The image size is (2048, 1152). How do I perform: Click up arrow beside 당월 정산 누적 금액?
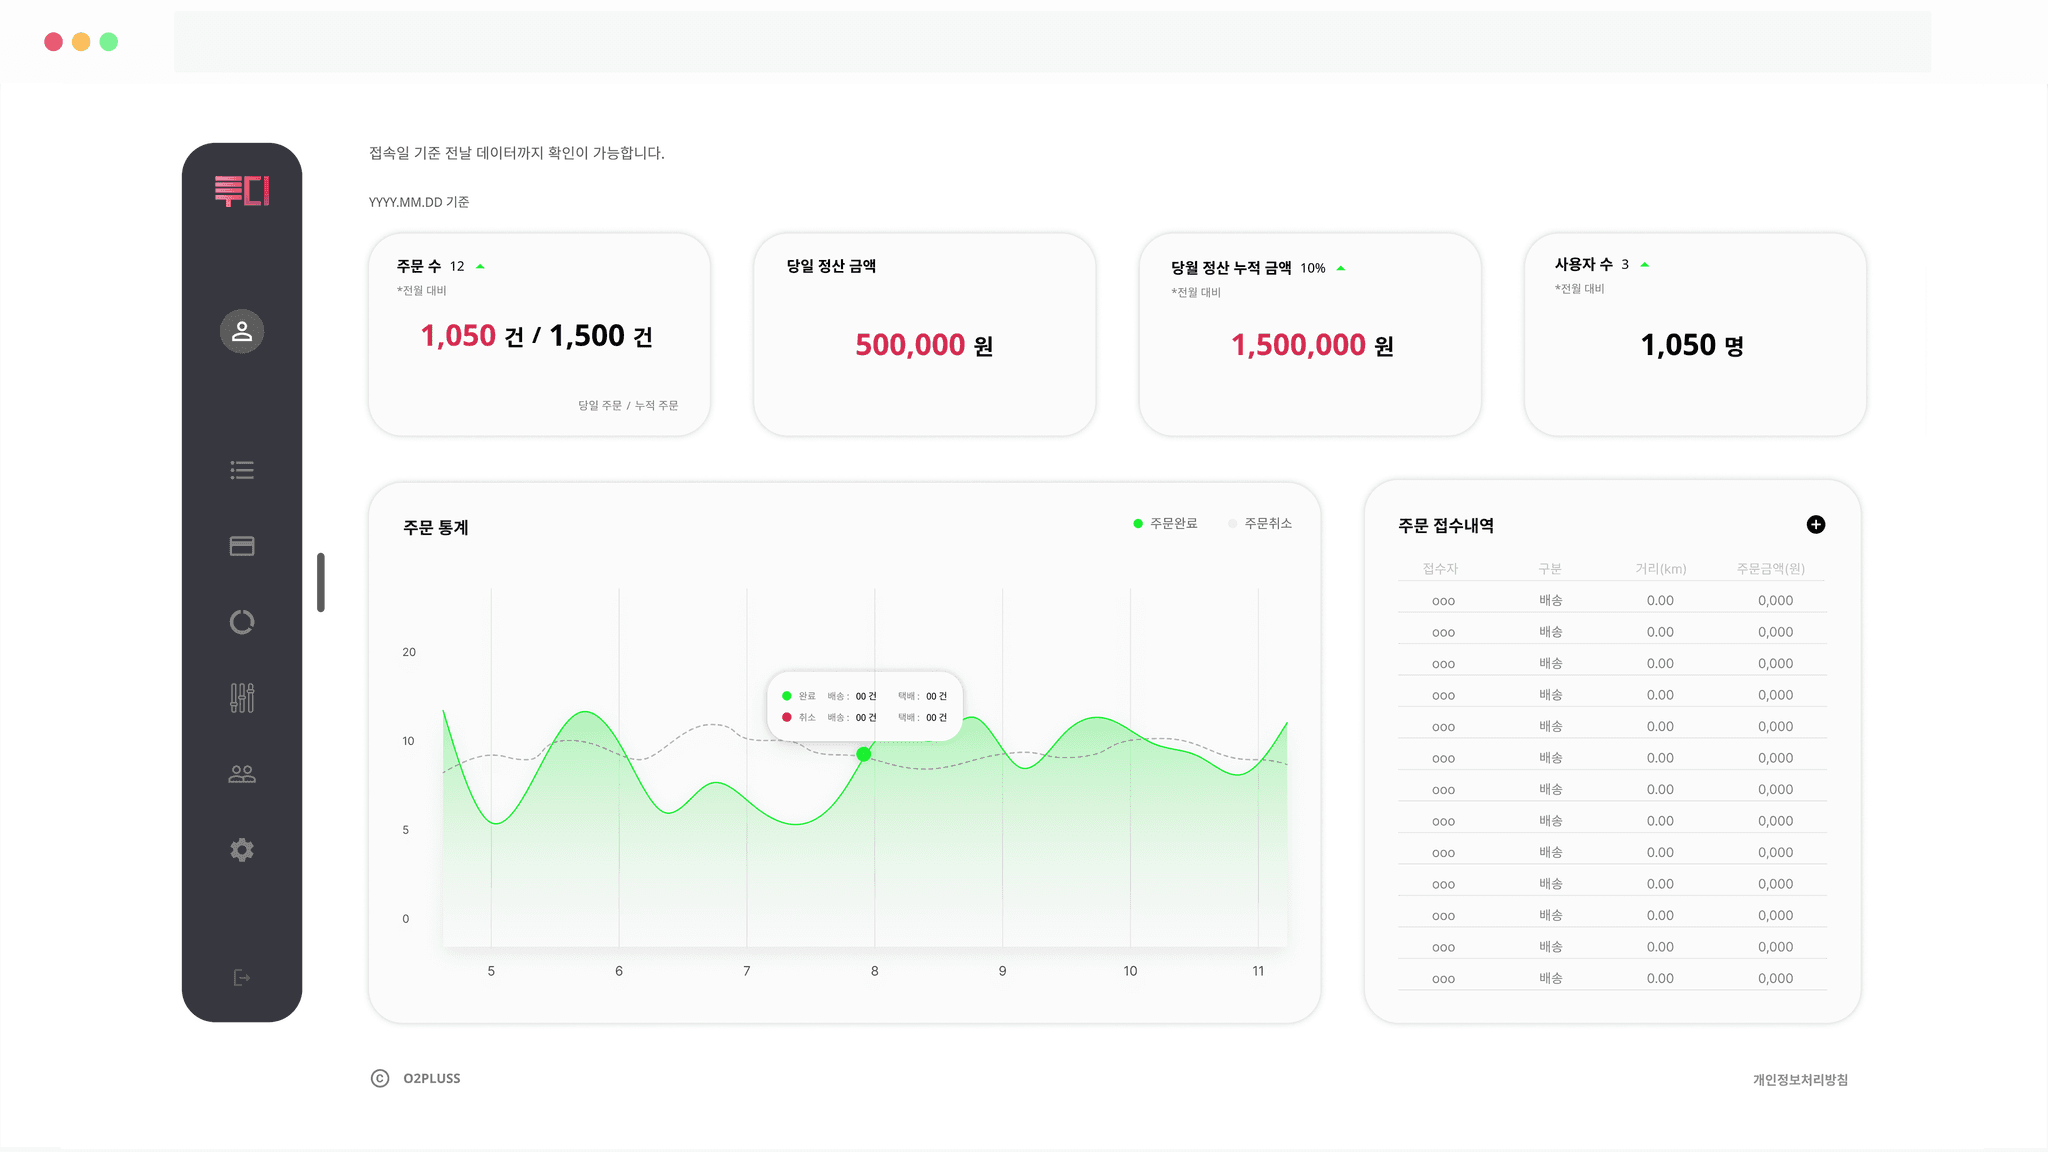(x=1341, y=268)
